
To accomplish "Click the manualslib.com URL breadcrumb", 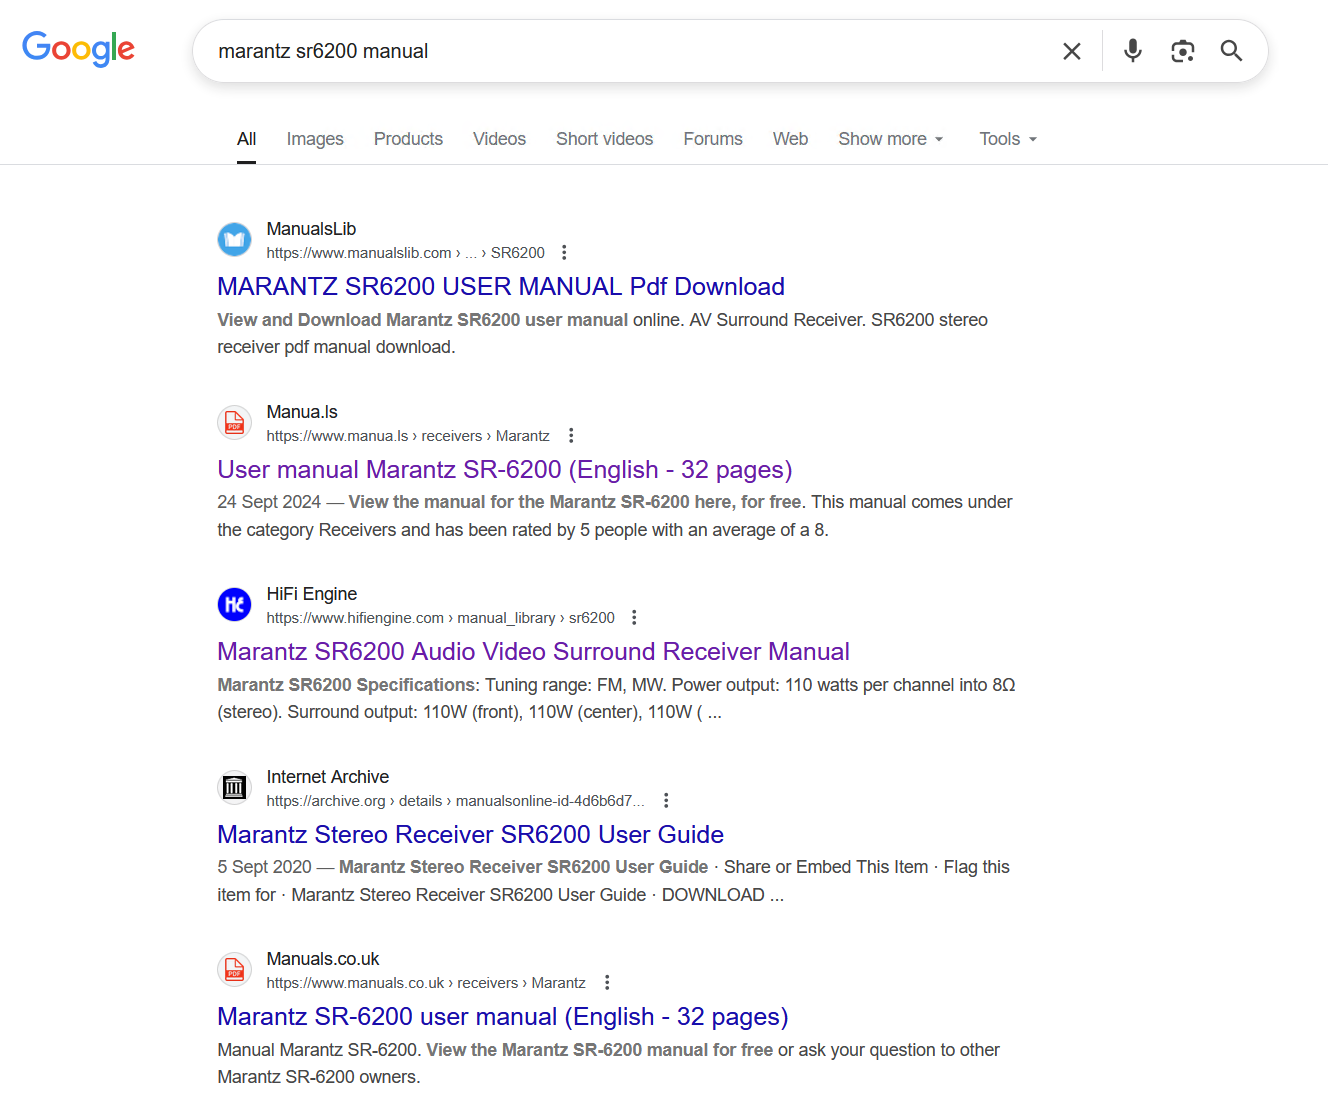I will [405, 253].
